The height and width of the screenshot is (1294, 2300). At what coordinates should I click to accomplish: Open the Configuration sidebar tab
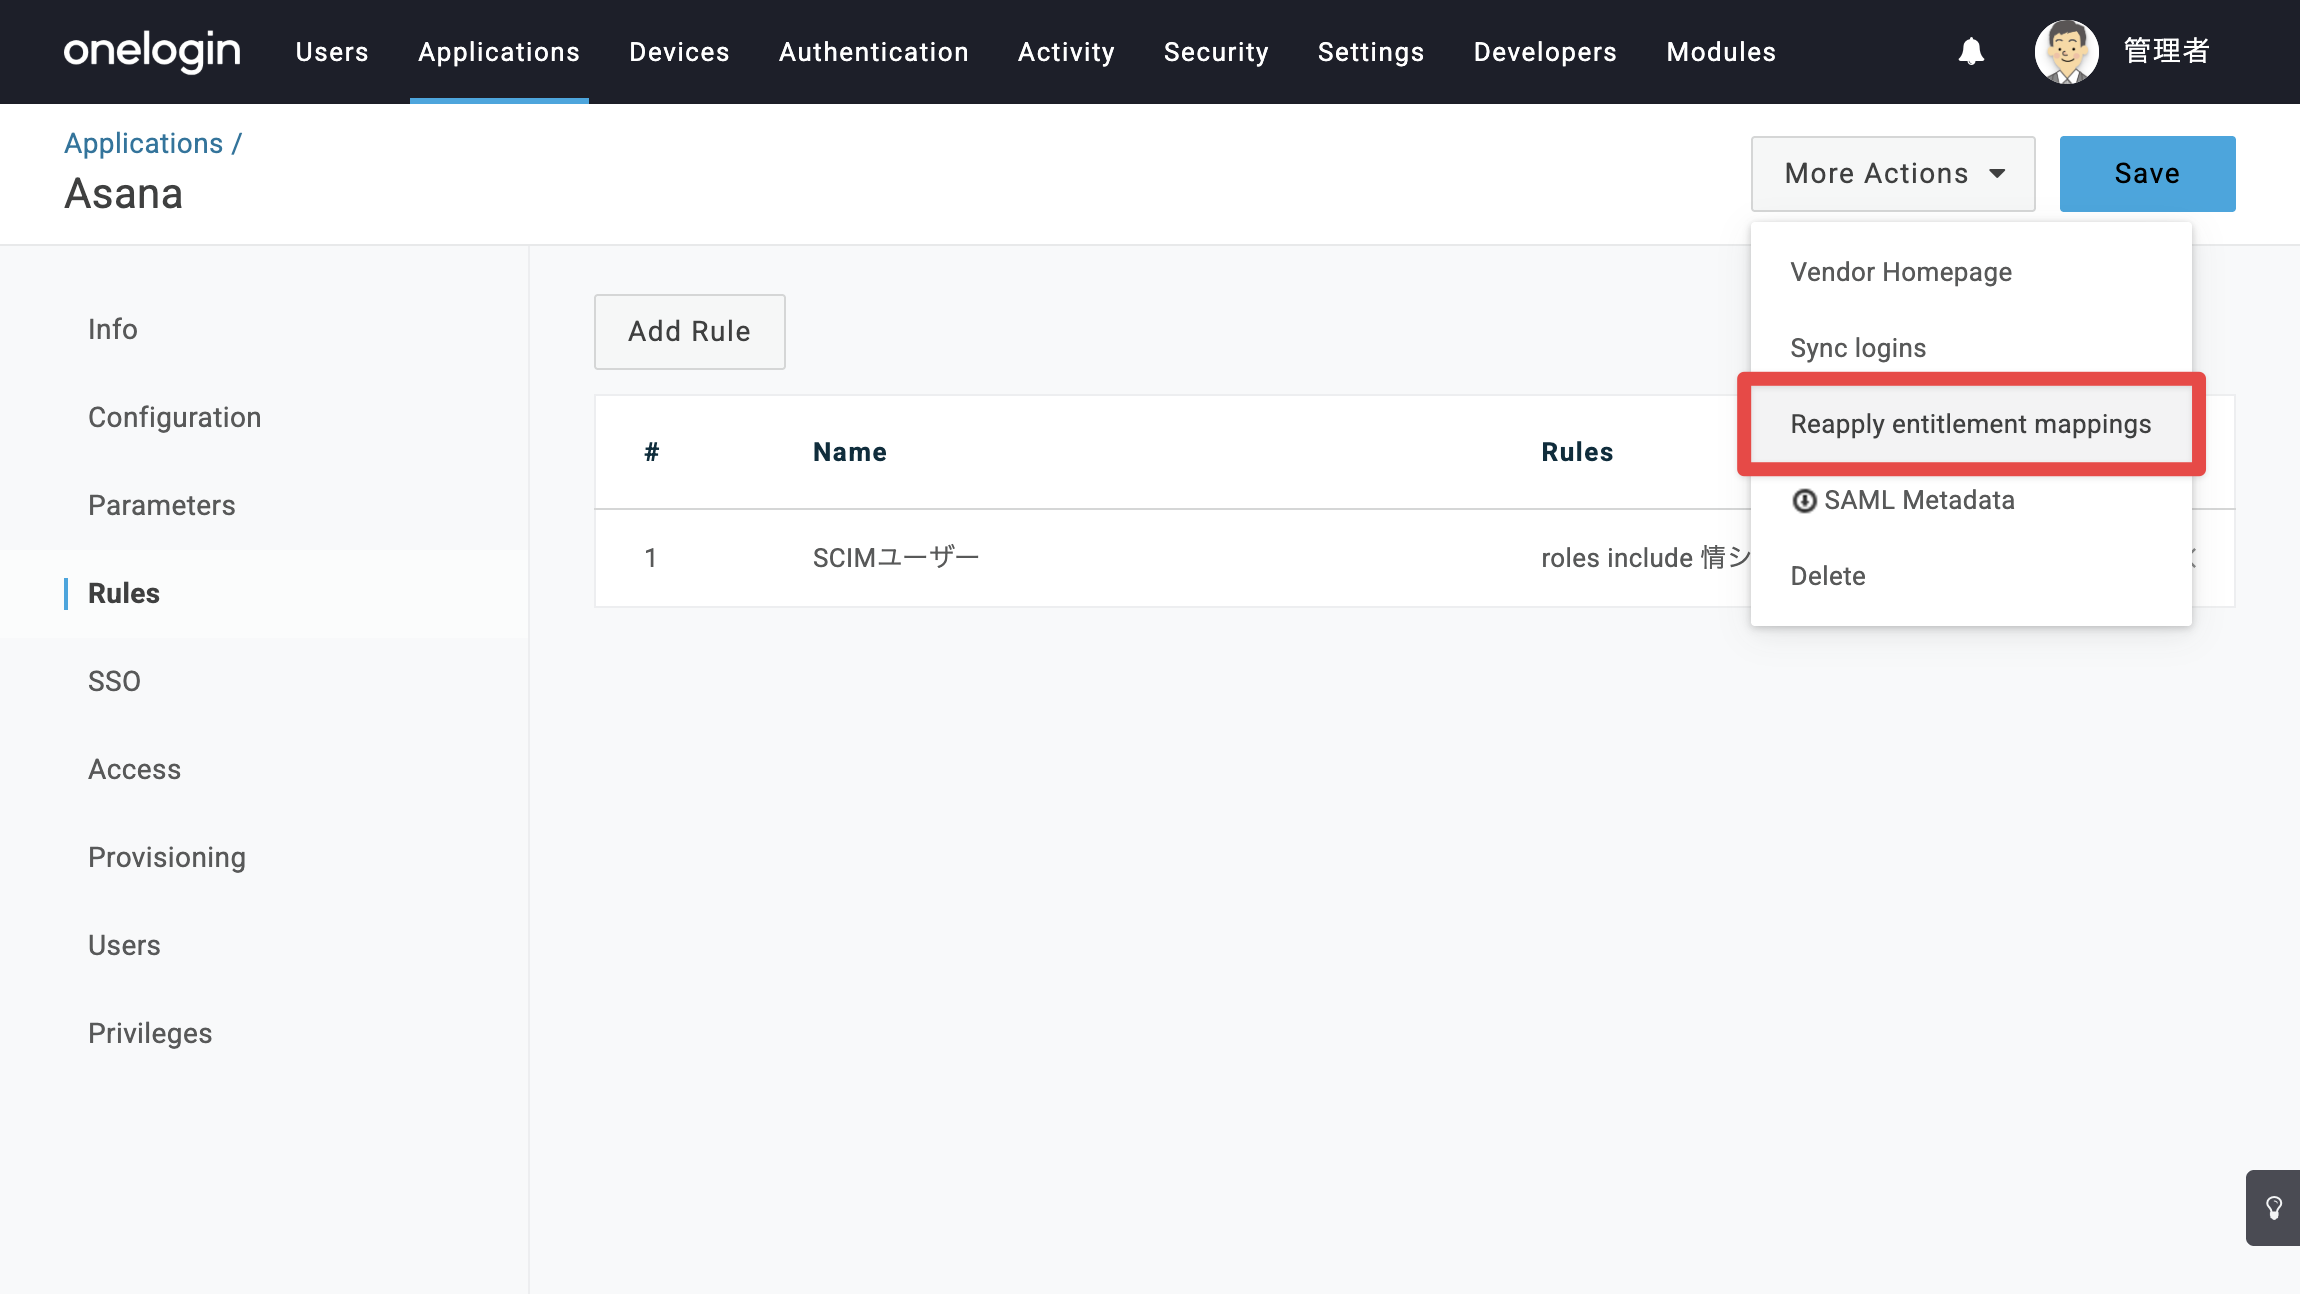(175, 417)
